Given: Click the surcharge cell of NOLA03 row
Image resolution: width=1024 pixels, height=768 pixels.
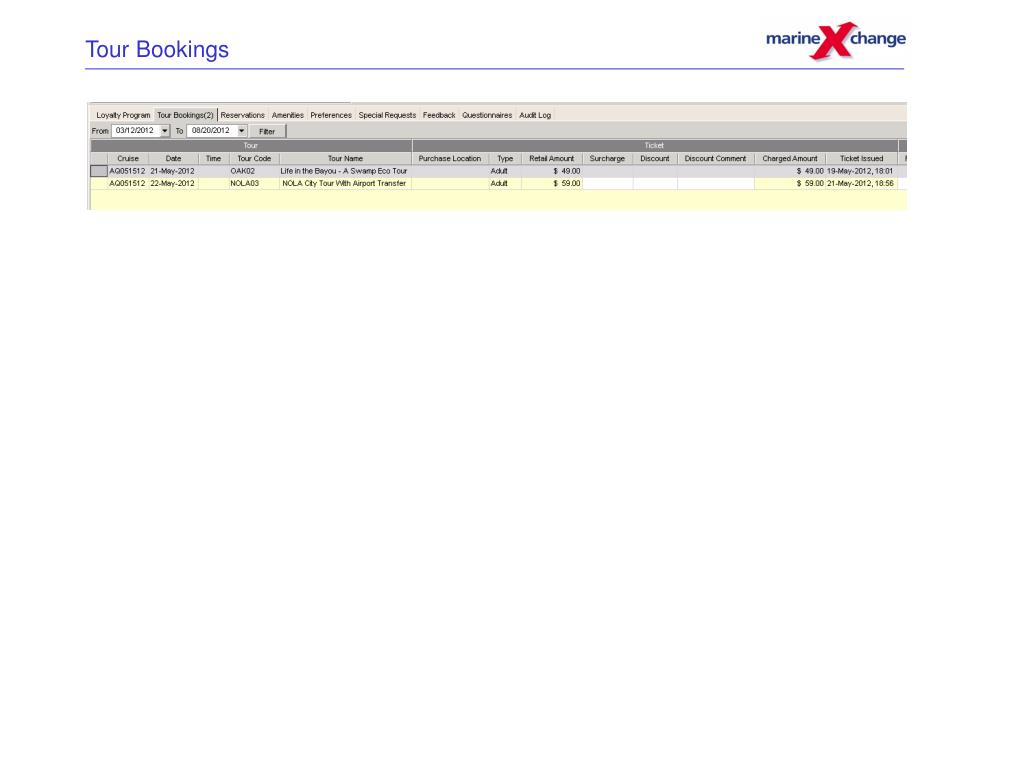Looking at the screenshot, I should [607, 184].
